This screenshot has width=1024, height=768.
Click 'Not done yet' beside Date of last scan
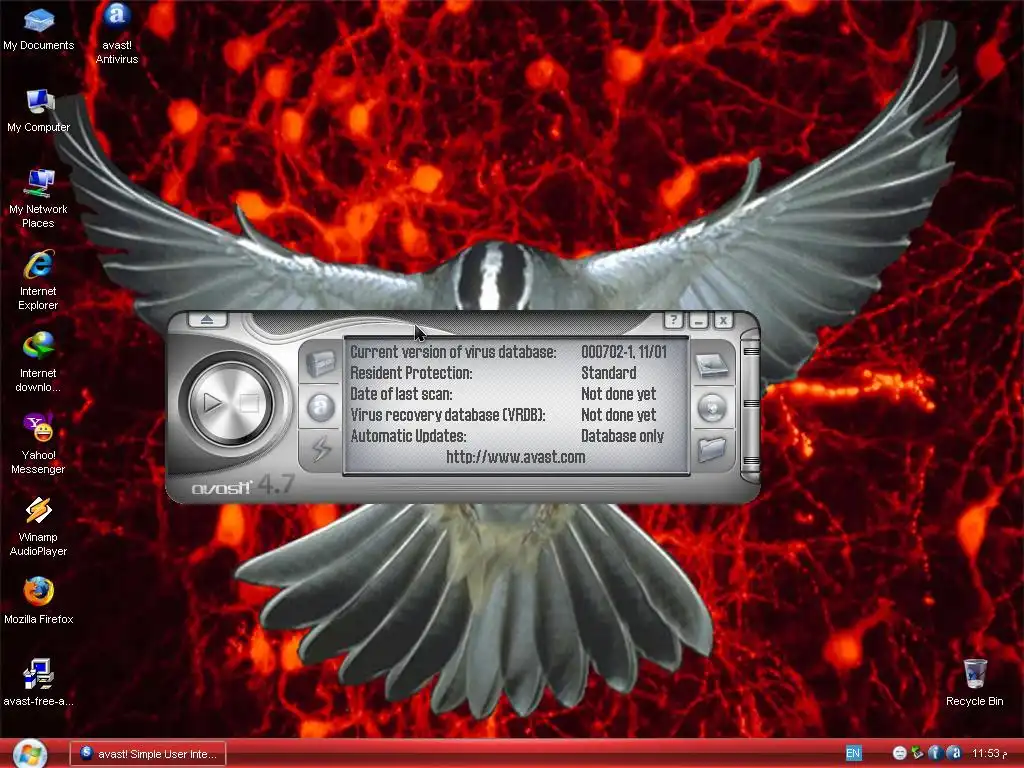point(618,394)
